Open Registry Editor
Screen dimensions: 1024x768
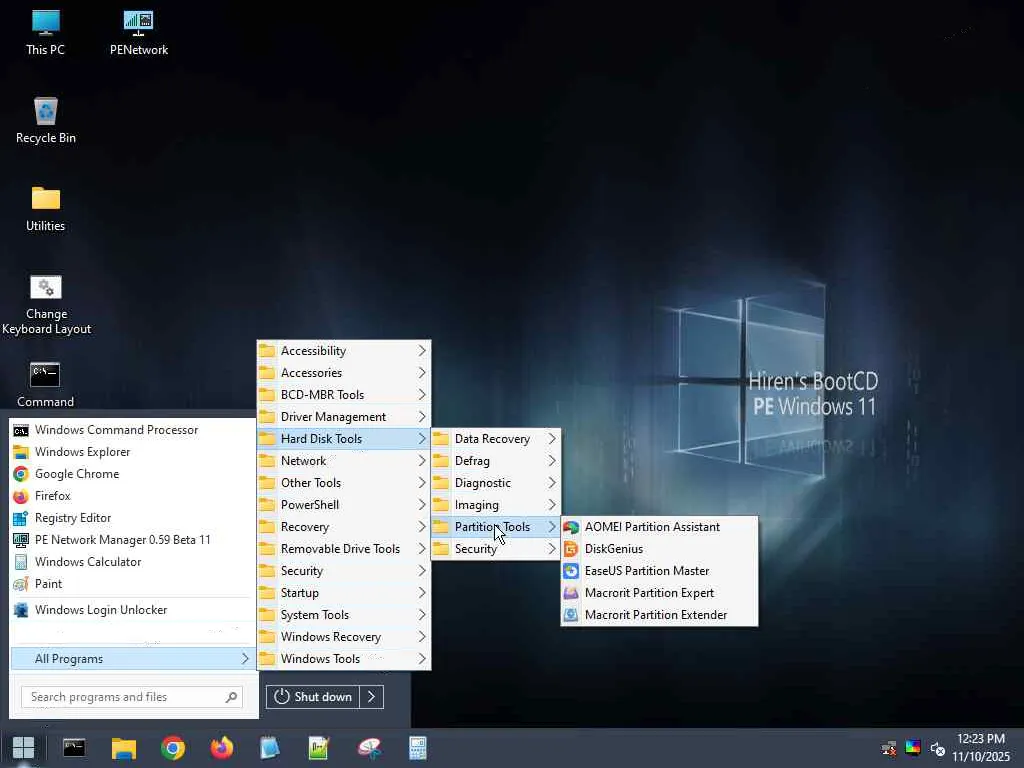click(133, 518)
